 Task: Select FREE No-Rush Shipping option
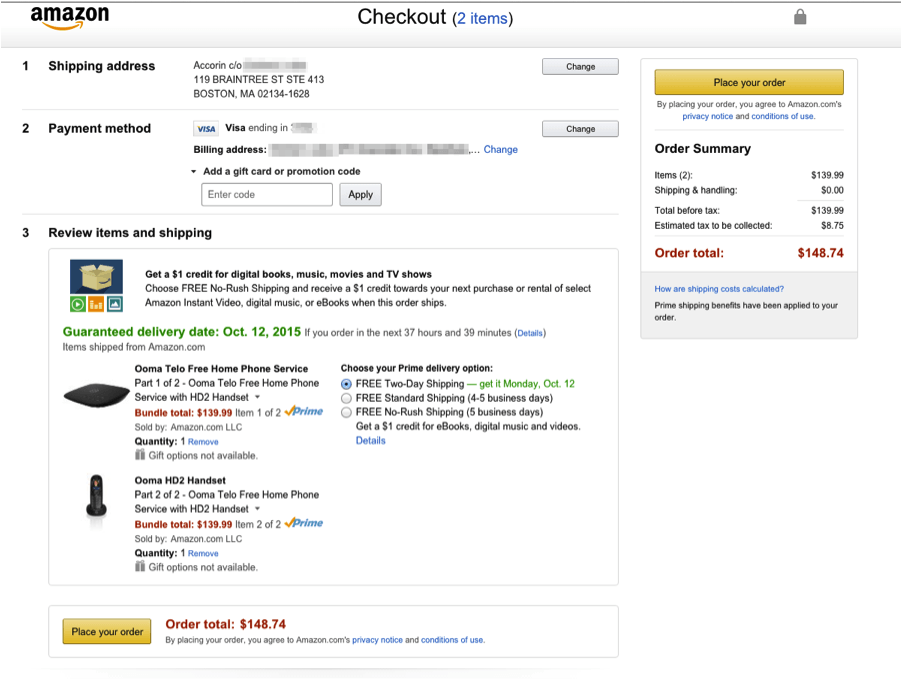click(x=347, y=412)
